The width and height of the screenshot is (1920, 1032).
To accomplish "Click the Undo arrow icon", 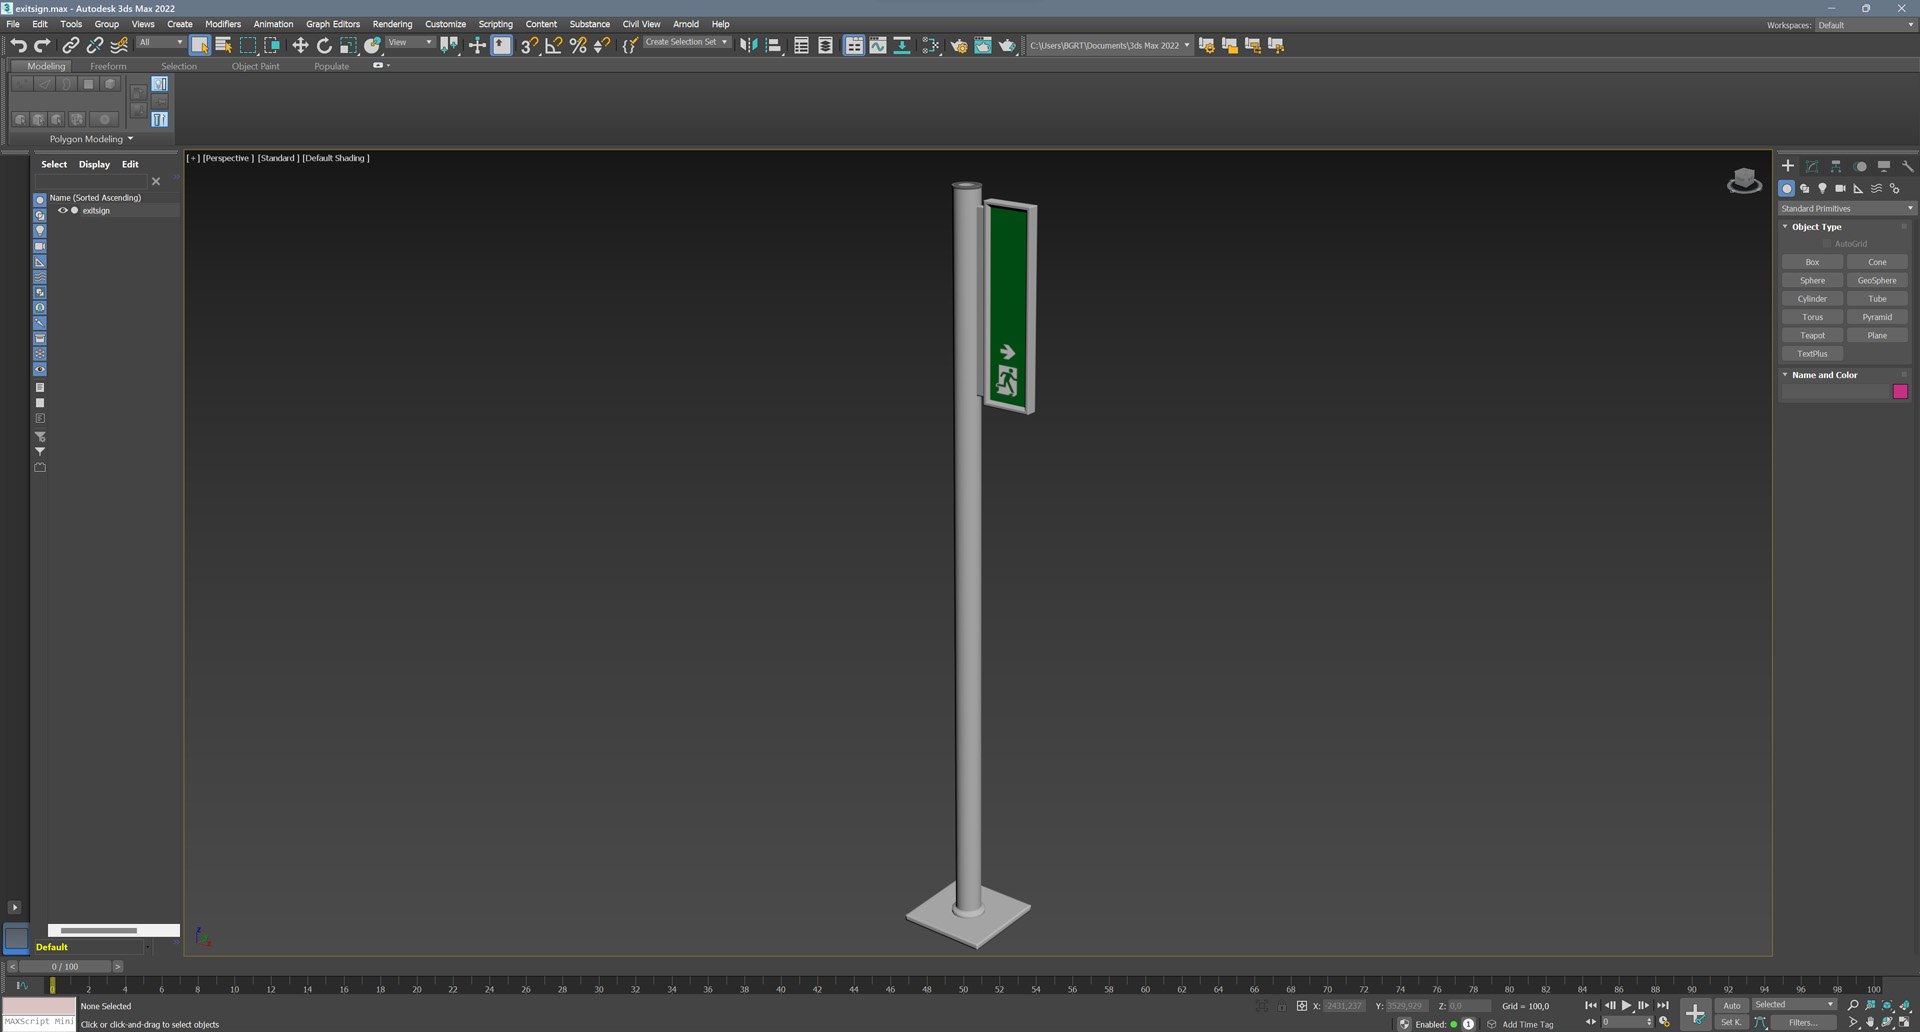I will point(18,45).
